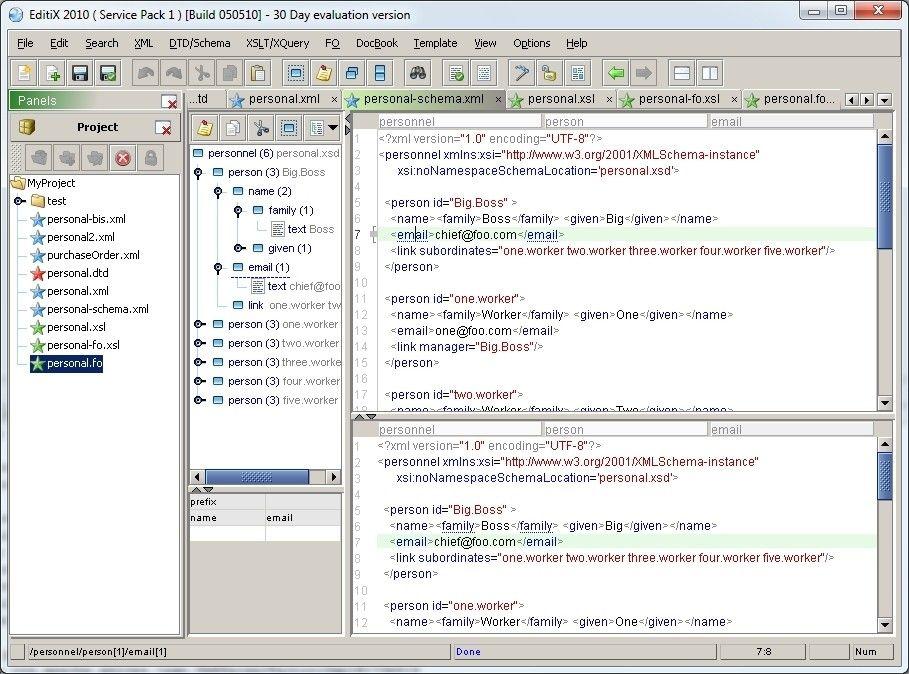Click the green left arrow navigation icon
This screenshot has height=674, width=909.
(x=615, y=73)
